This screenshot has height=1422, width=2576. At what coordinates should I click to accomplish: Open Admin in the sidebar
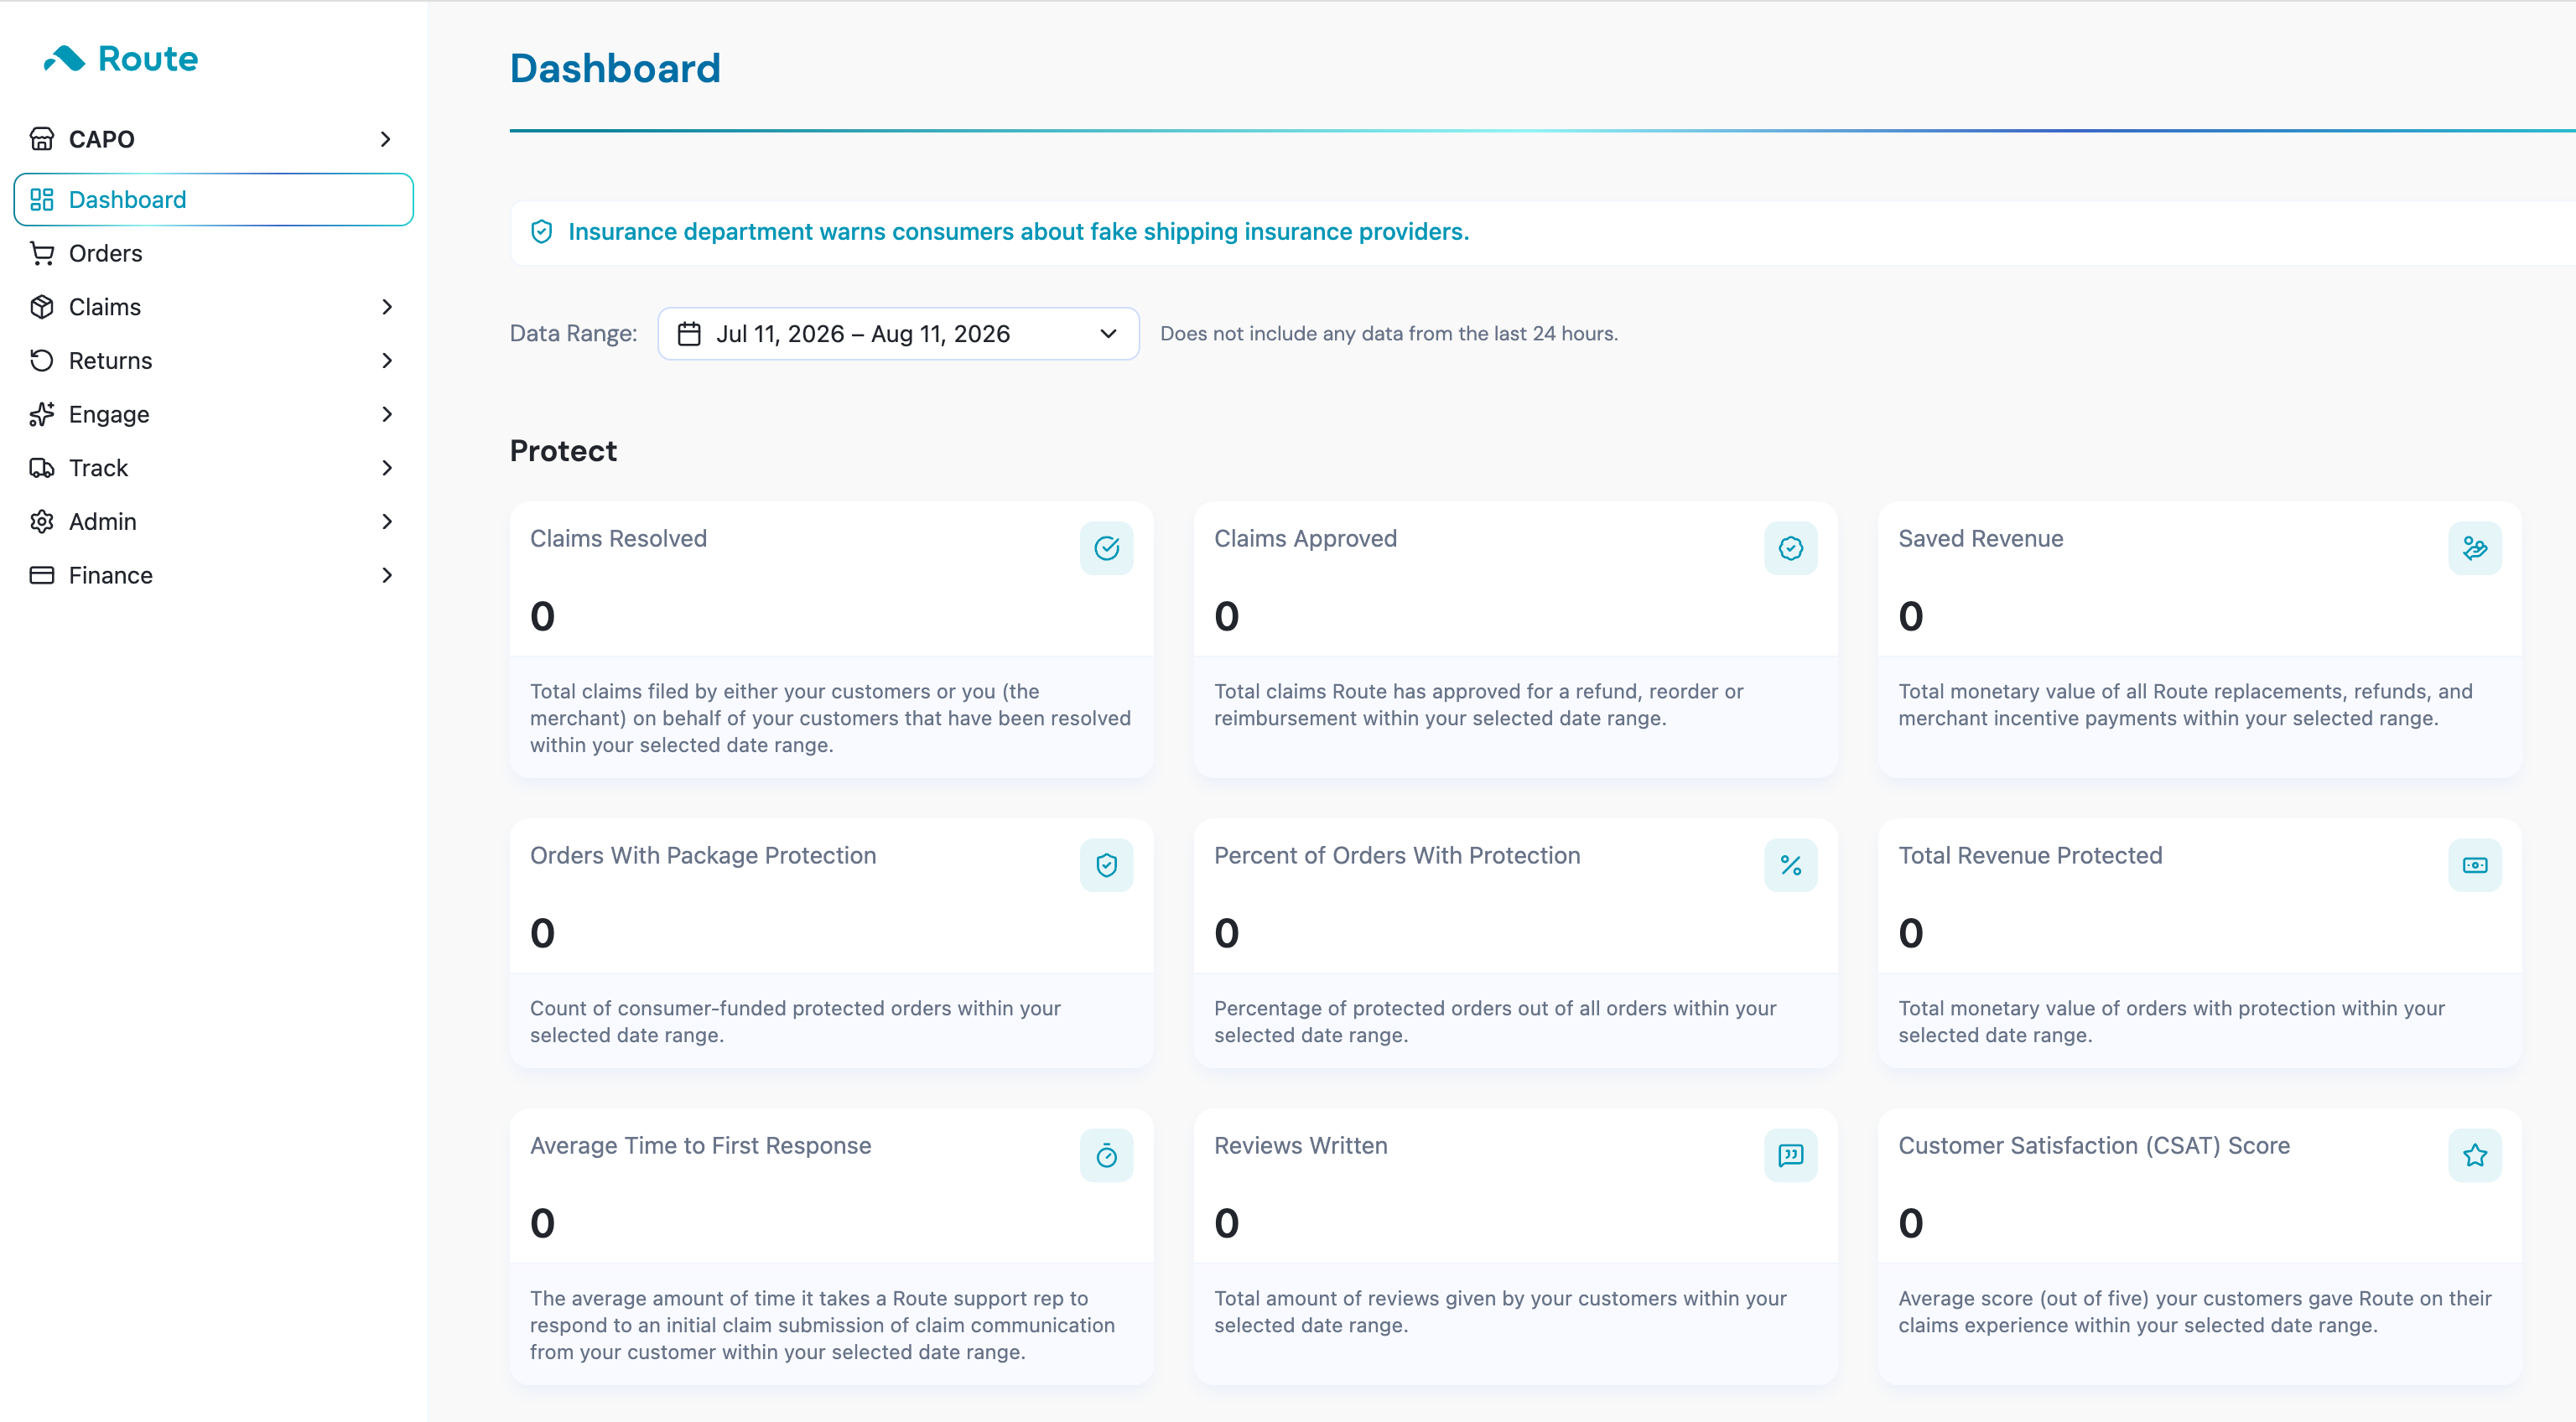tap(213, 522)
